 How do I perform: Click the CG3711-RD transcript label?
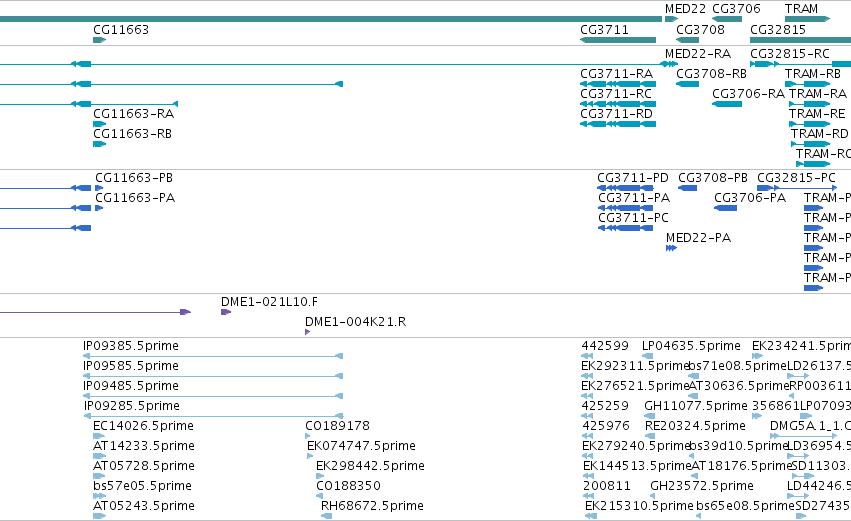(617, 114)
